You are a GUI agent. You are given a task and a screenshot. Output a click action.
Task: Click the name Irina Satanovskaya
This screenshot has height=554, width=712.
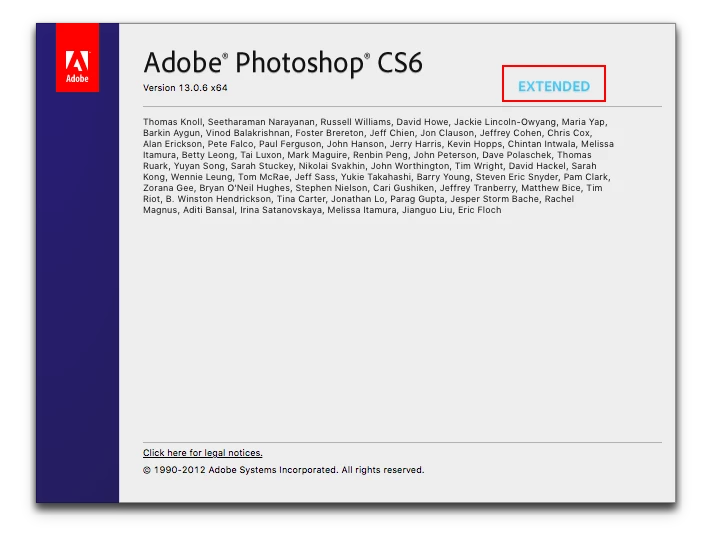281,210
